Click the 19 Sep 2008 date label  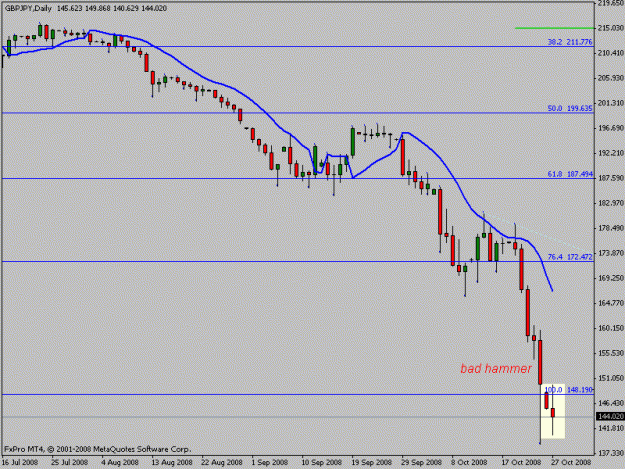click(x=371, y=462)
